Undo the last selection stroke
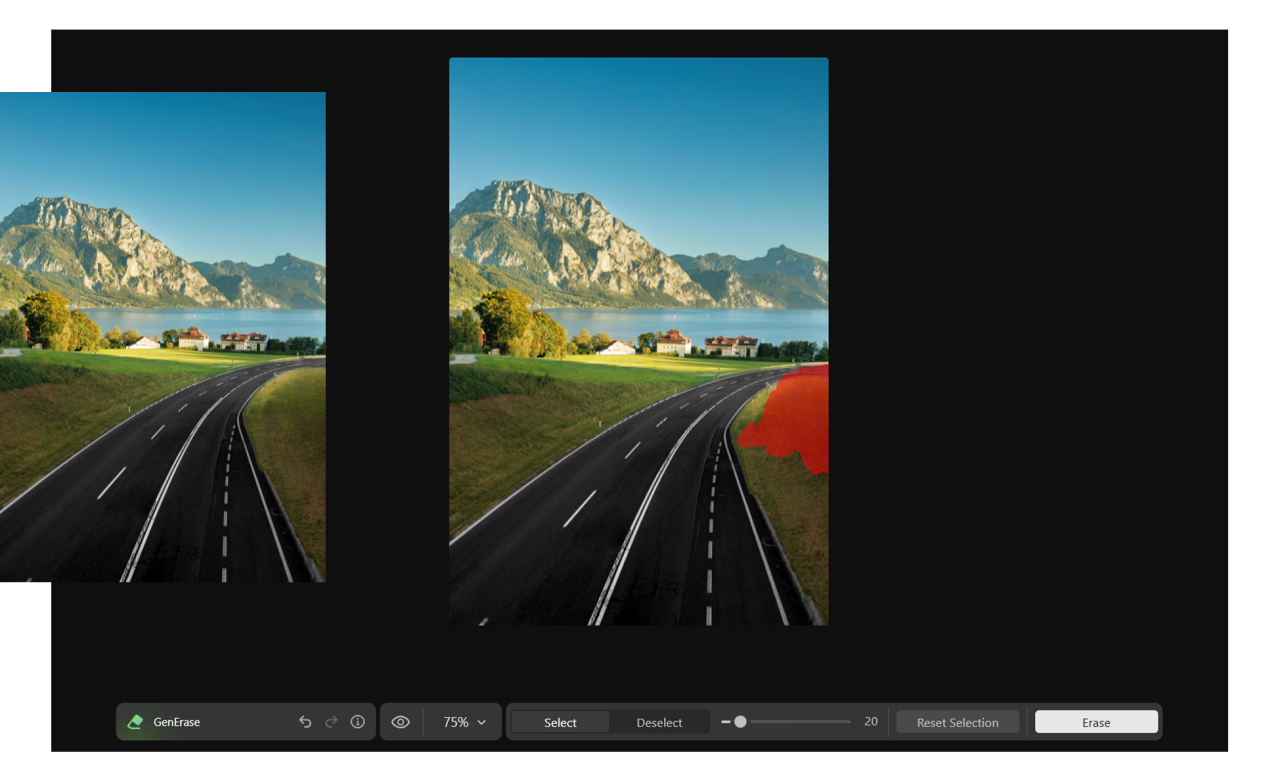Viewport: 1280px width, 782px height. 305,722
